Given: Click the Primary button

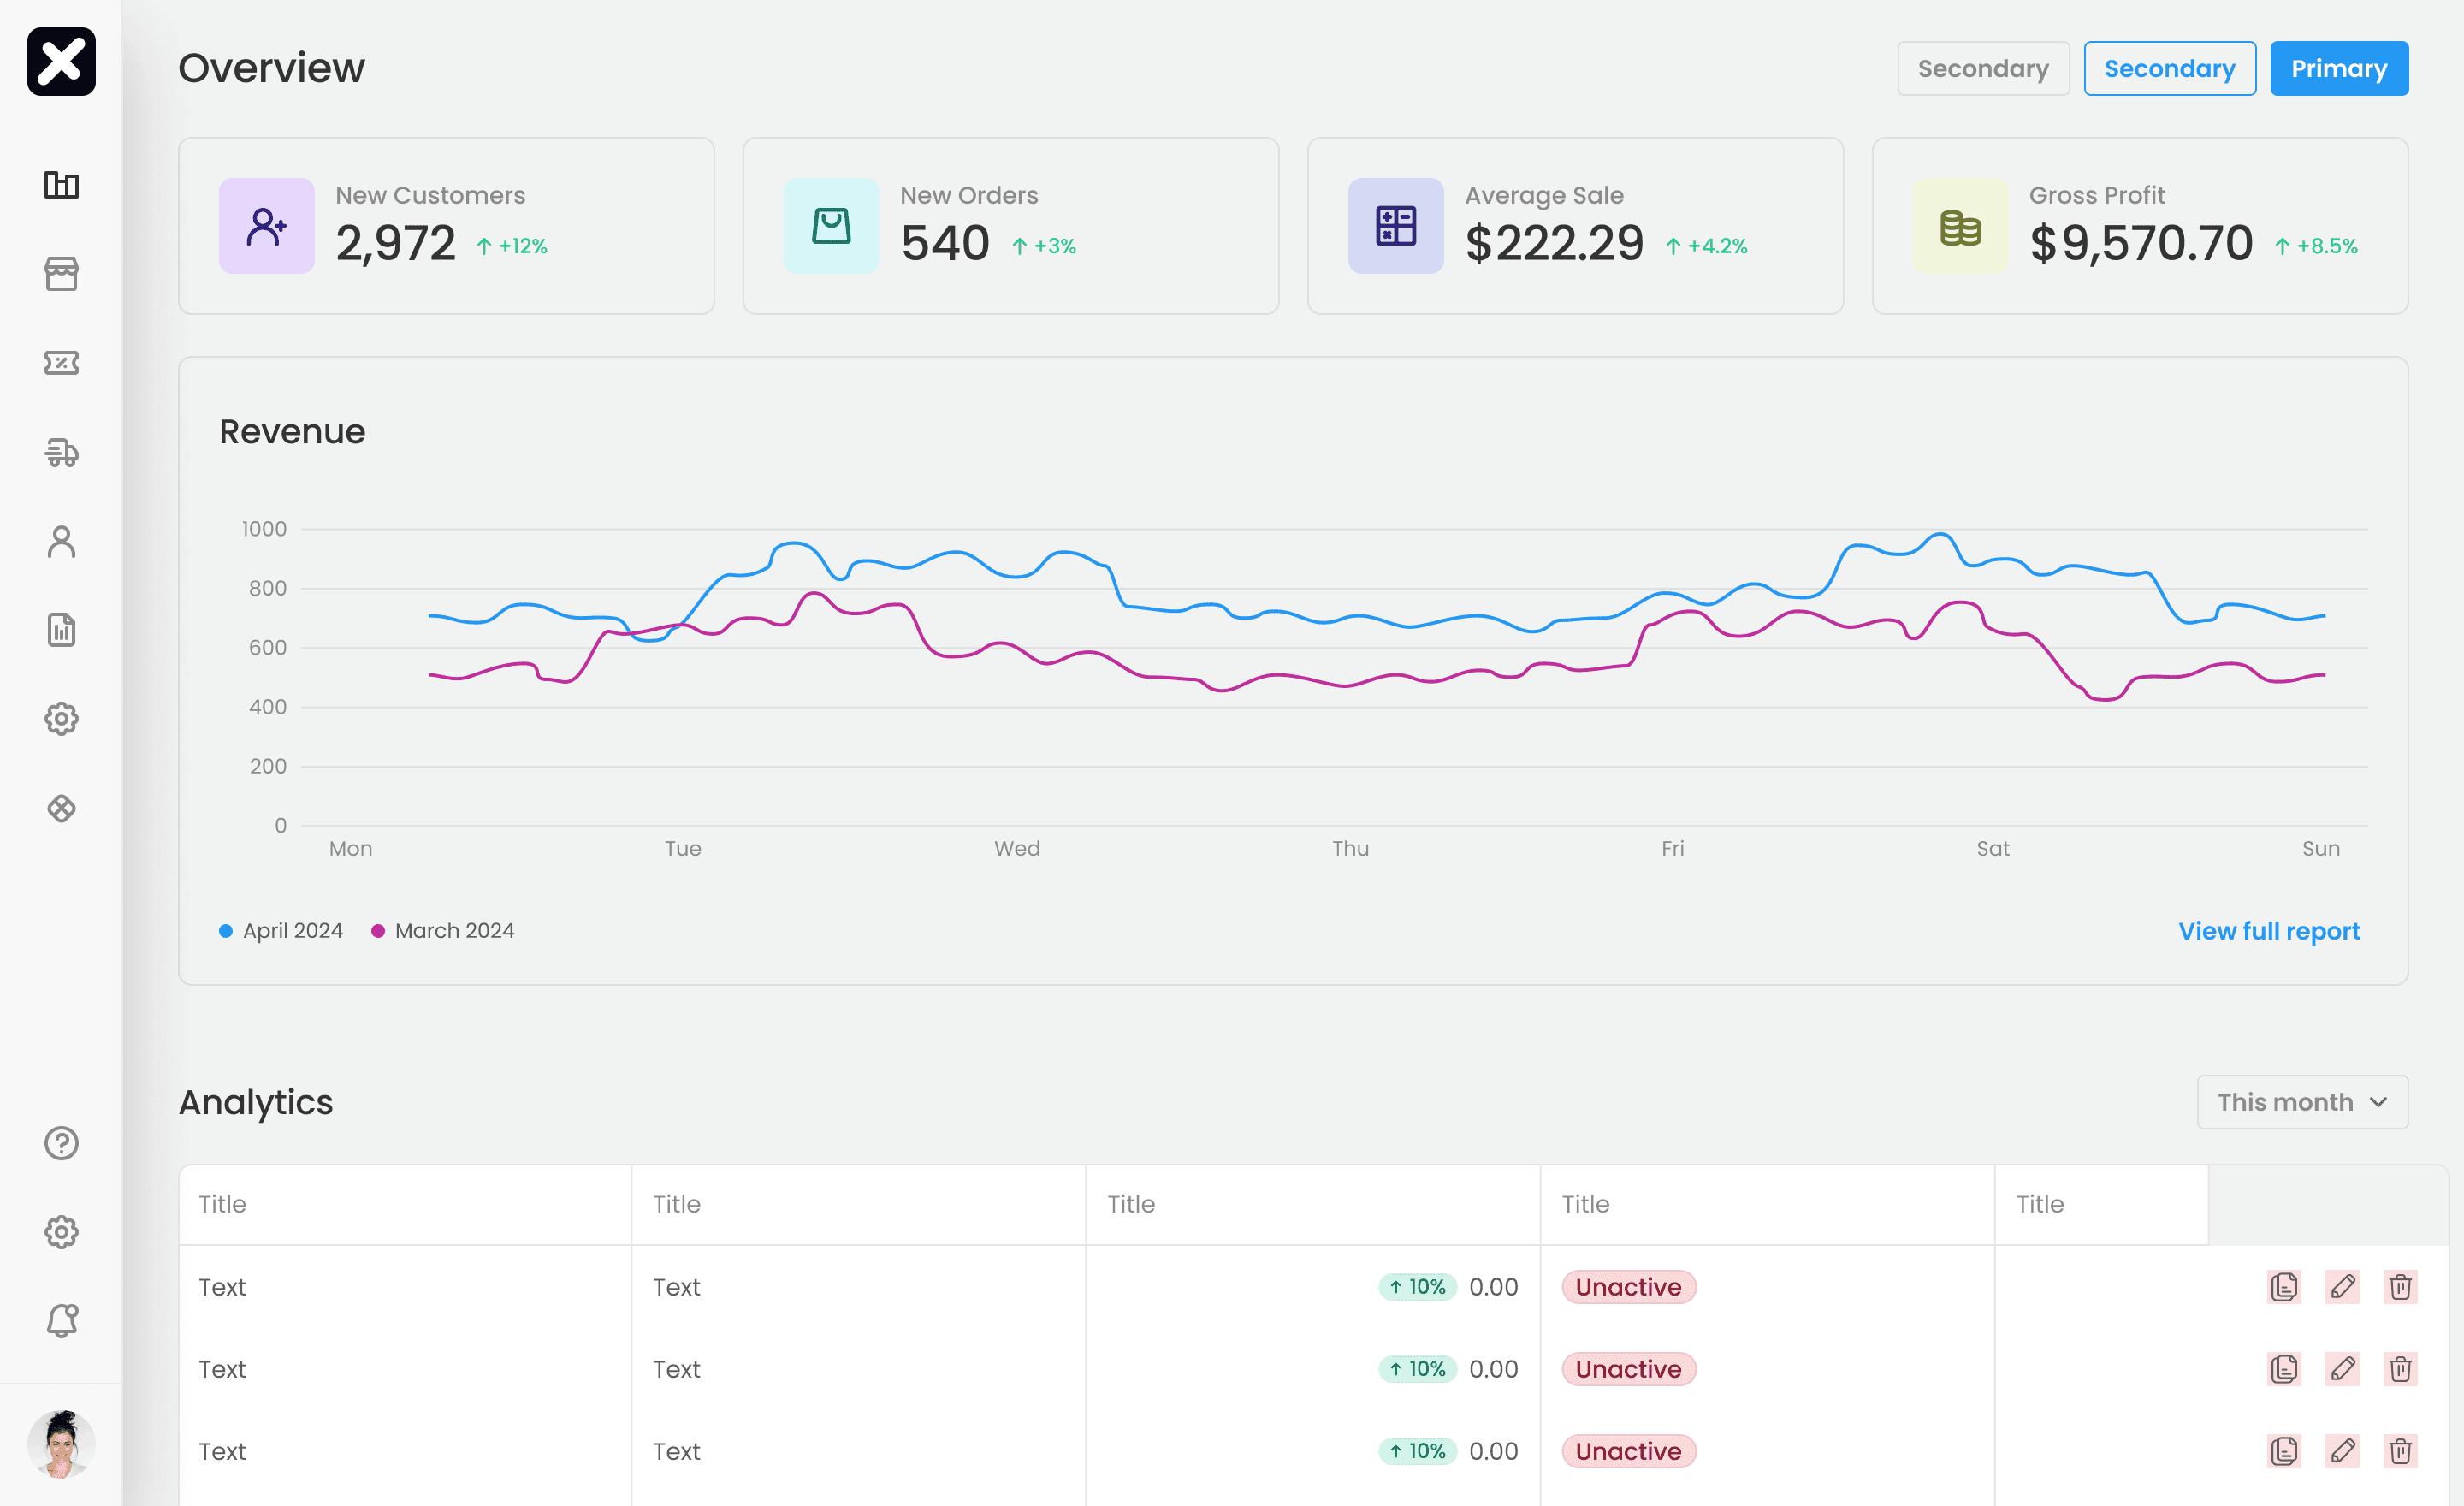Looking at the screenshot, I should (x=2339, y=69).
